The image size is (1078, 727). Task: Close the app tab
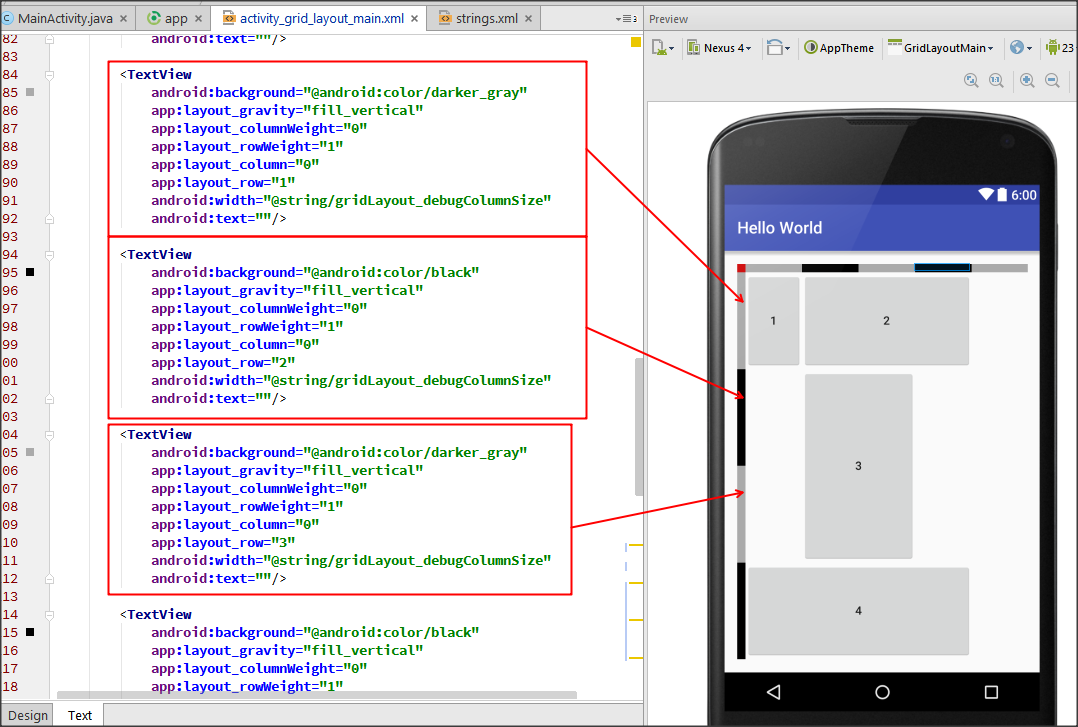point(199,19)
